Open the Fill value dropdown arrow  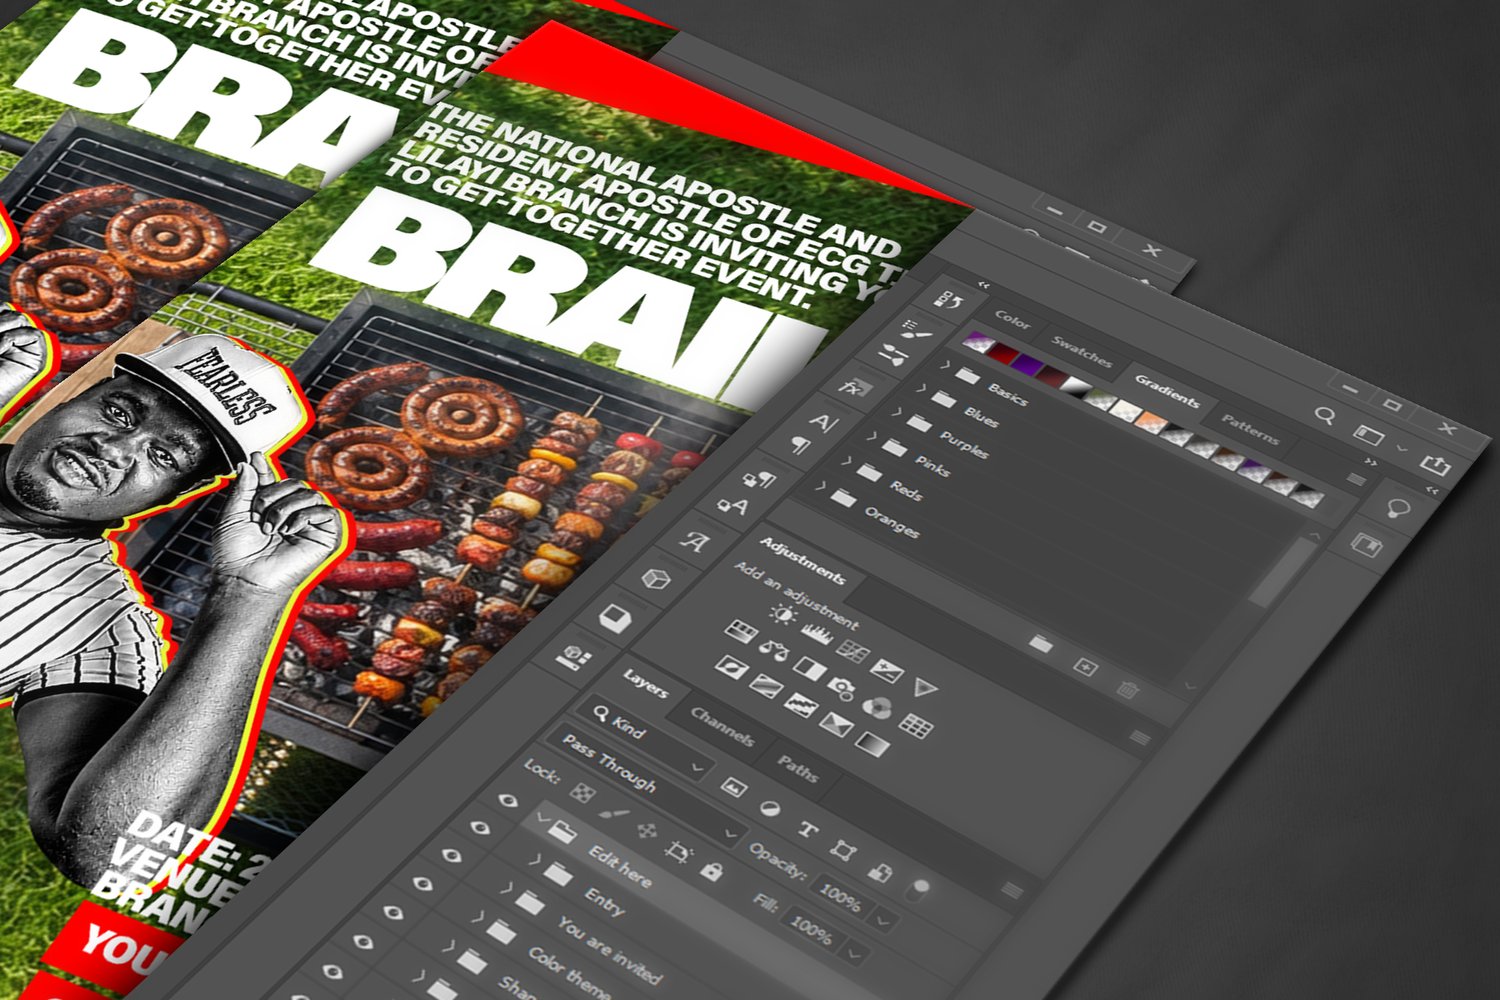click(x=855, y=954)
